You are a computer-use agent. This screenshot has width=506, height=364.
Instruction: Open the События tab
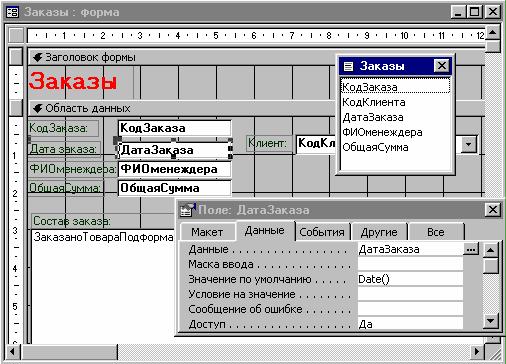322,232
